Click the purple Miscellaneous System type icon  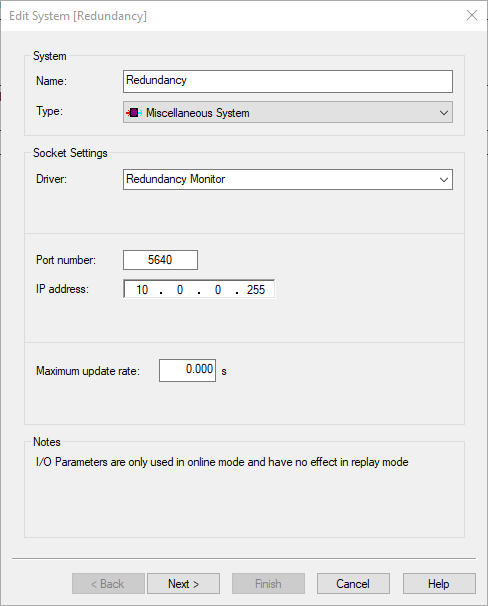click(134, 113)
